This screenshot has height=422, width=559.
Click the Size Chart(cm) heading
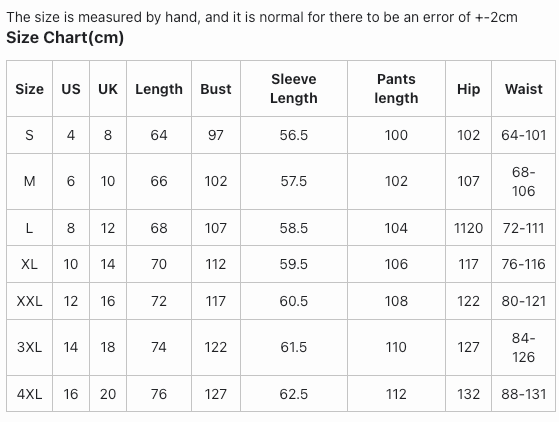(65, 37)
